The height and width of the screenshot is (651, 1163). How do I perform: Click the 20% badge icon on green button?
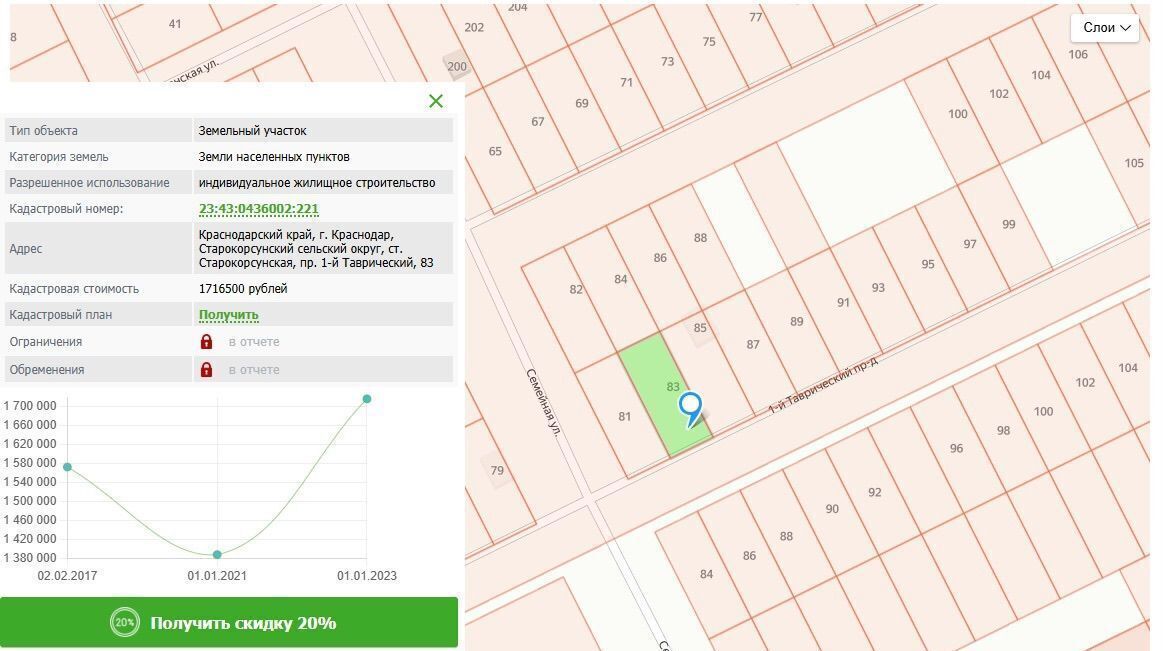pos(125,623)
